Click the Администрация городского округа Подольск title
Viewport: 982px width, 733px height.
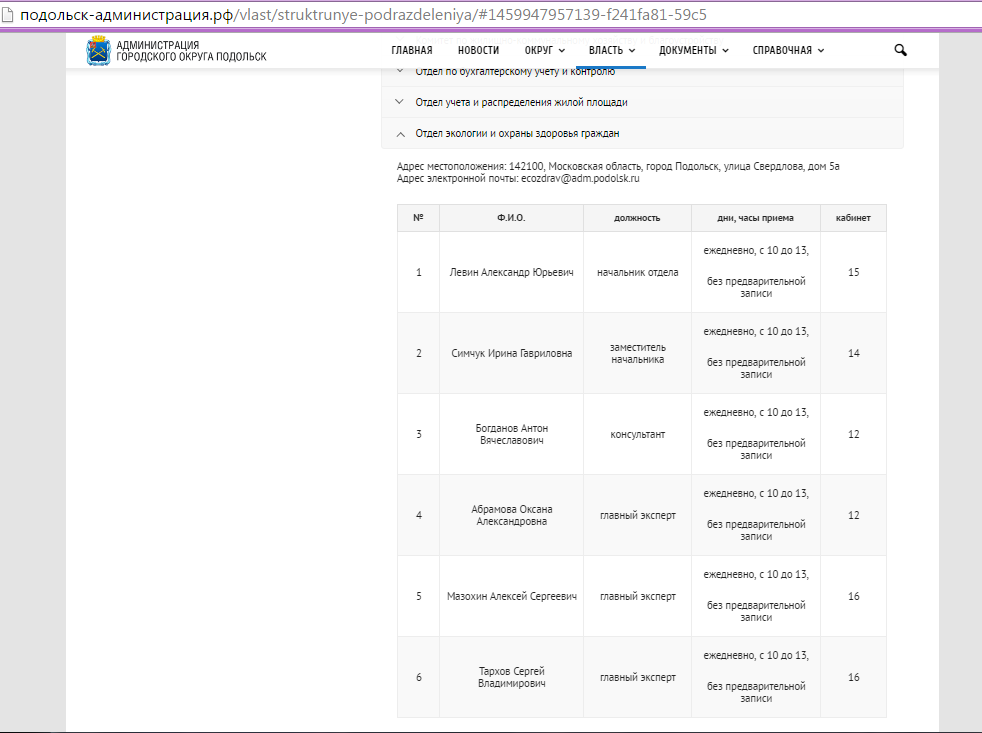191,51
